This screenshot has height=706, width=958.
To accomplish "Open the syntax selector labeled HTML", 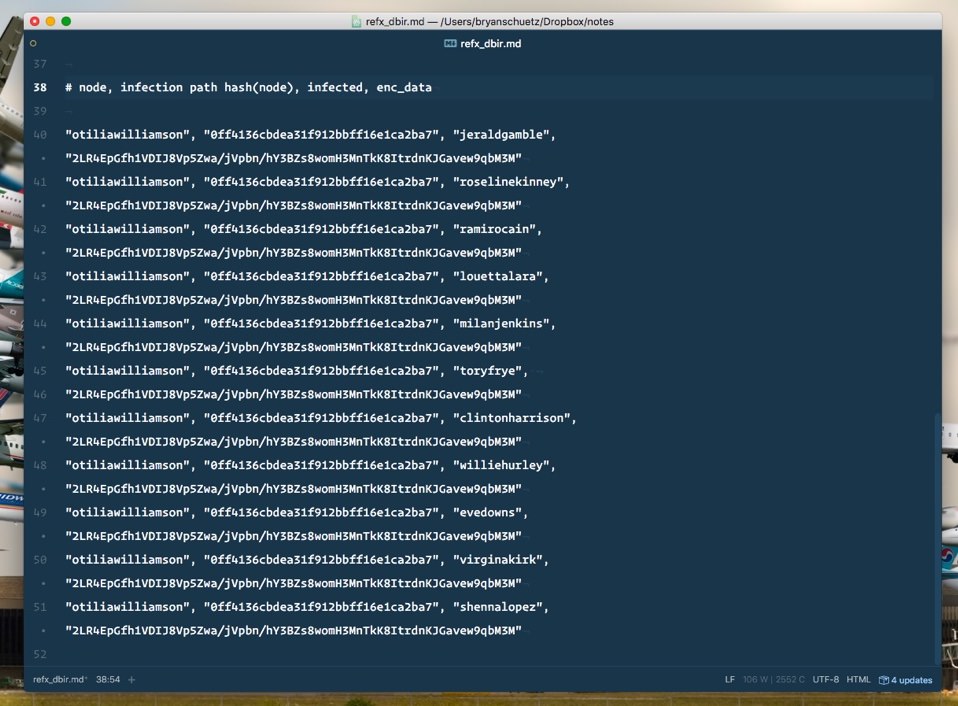I will pyautogui.click(x=857, y=679).
